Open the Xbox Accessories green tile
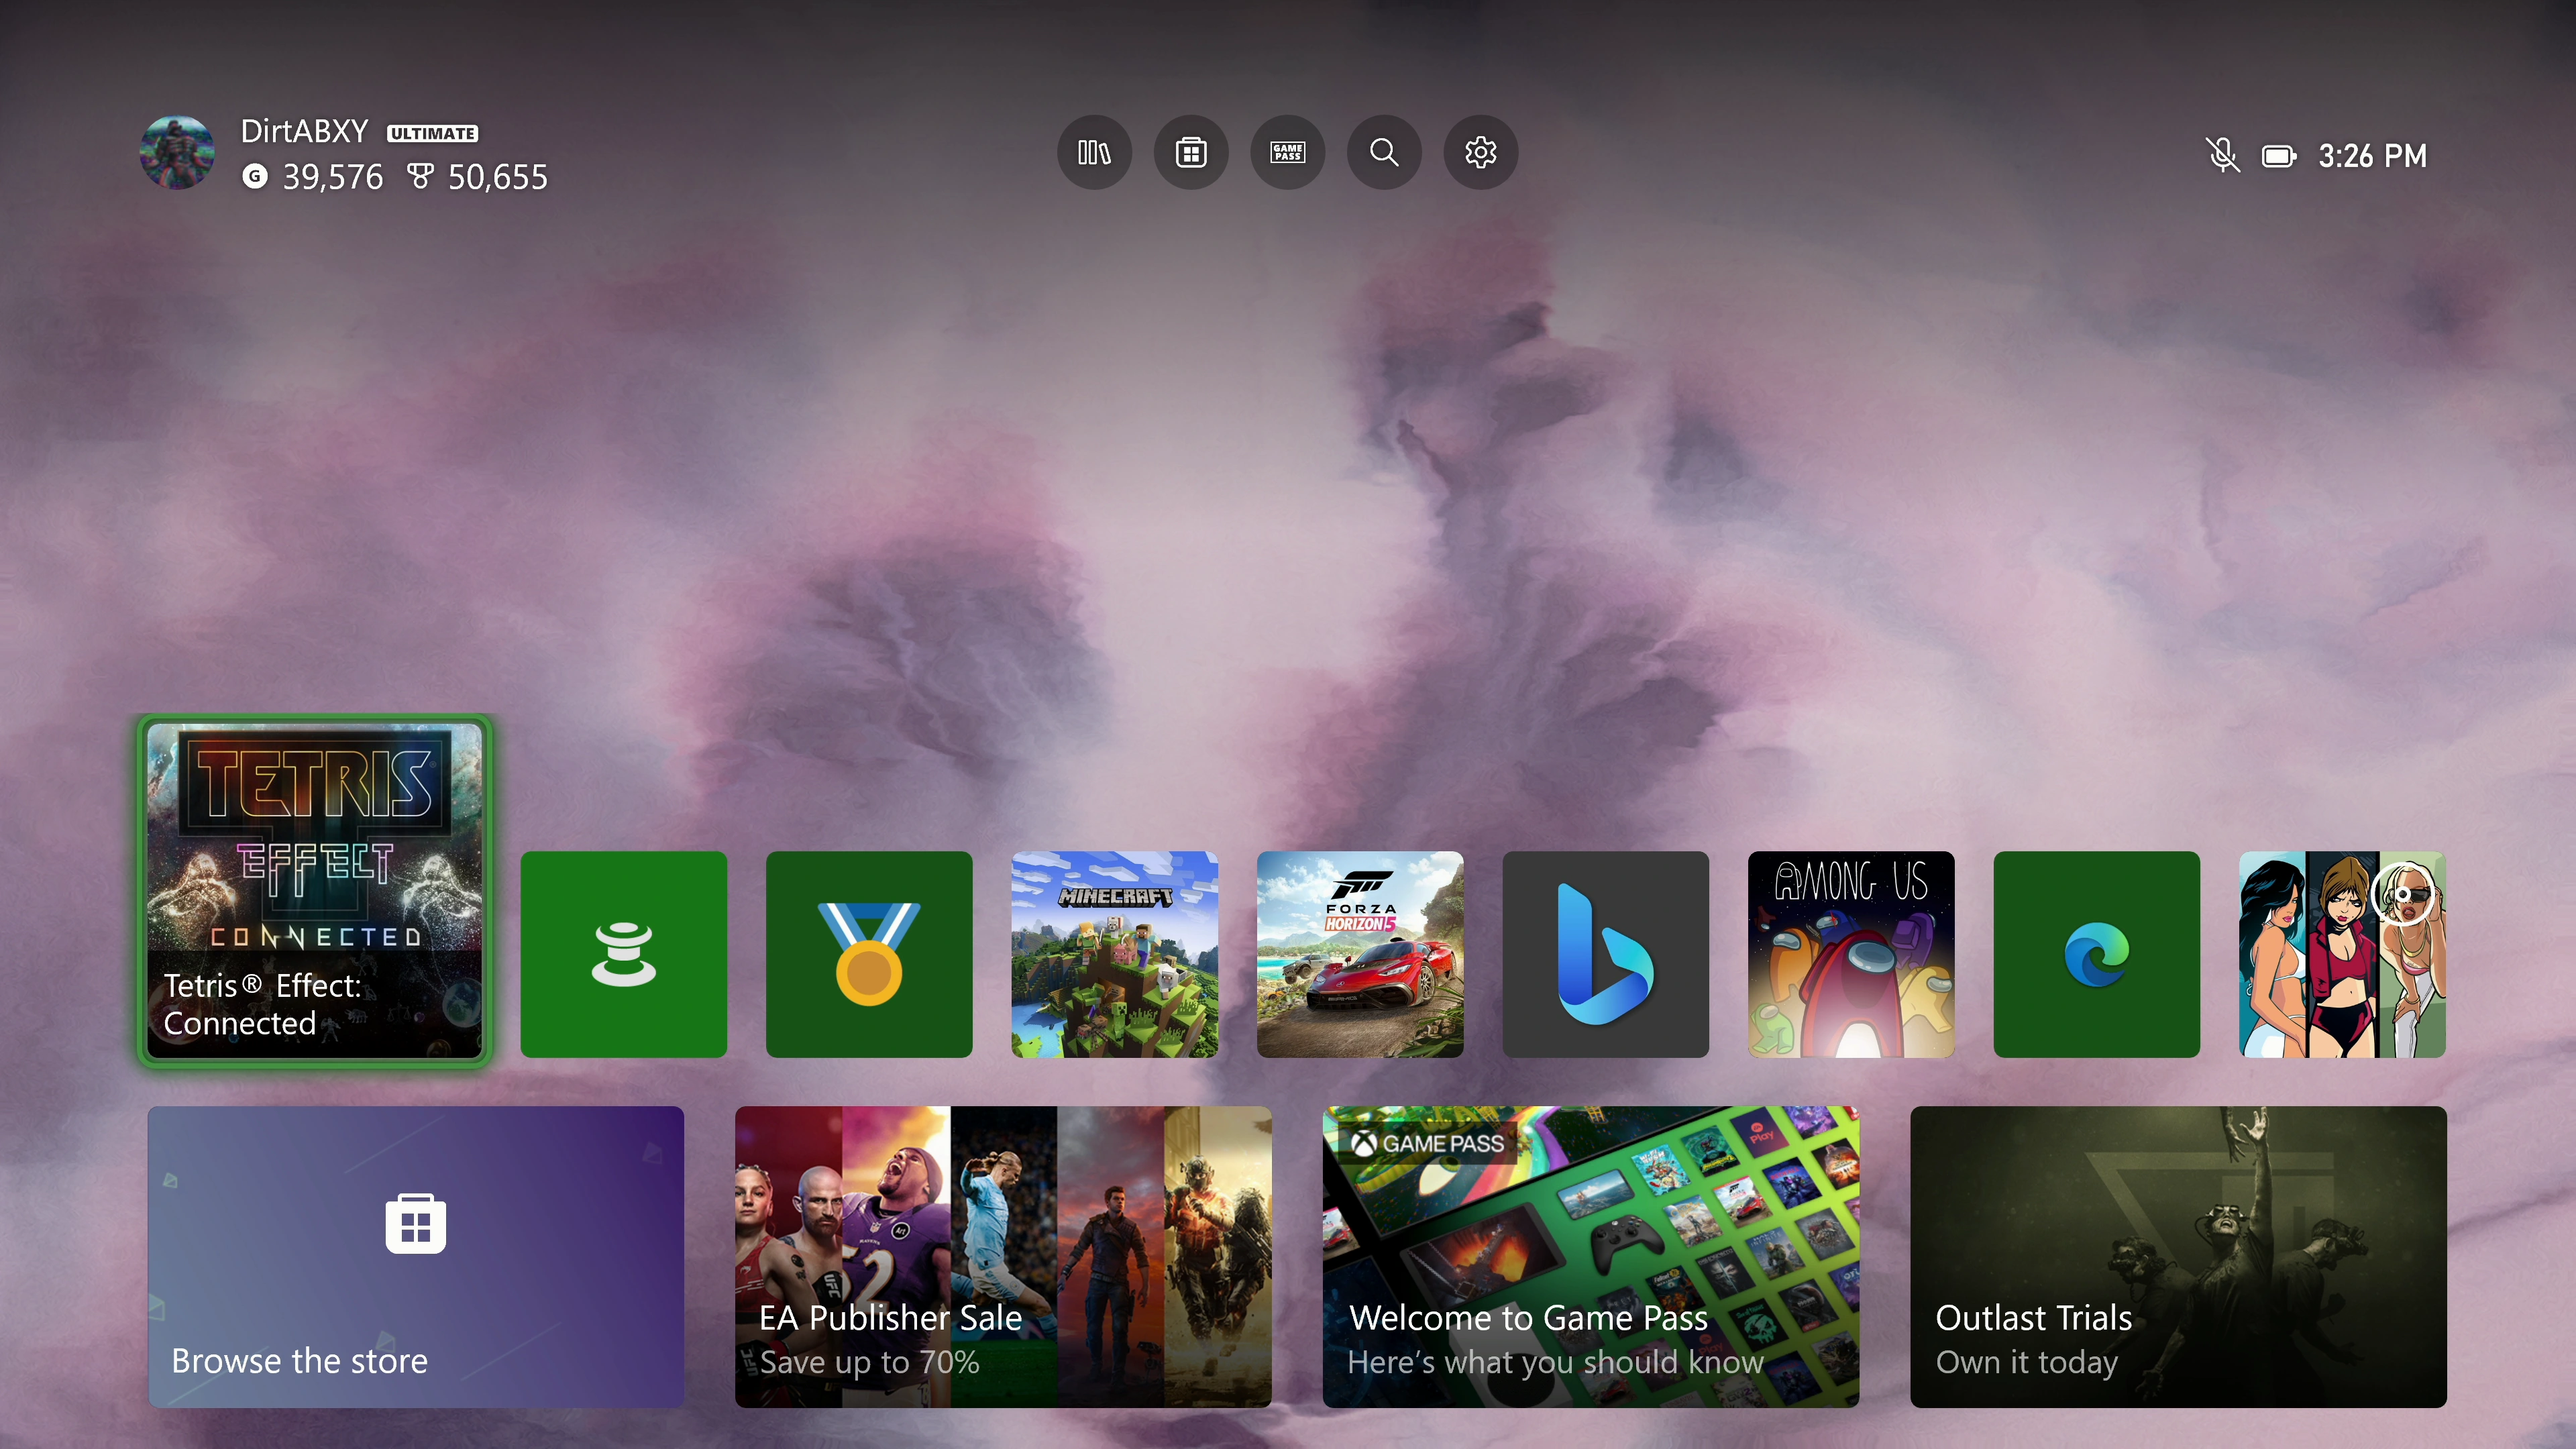Screen dimensions: 2576x1449 (x=623, y=954)
